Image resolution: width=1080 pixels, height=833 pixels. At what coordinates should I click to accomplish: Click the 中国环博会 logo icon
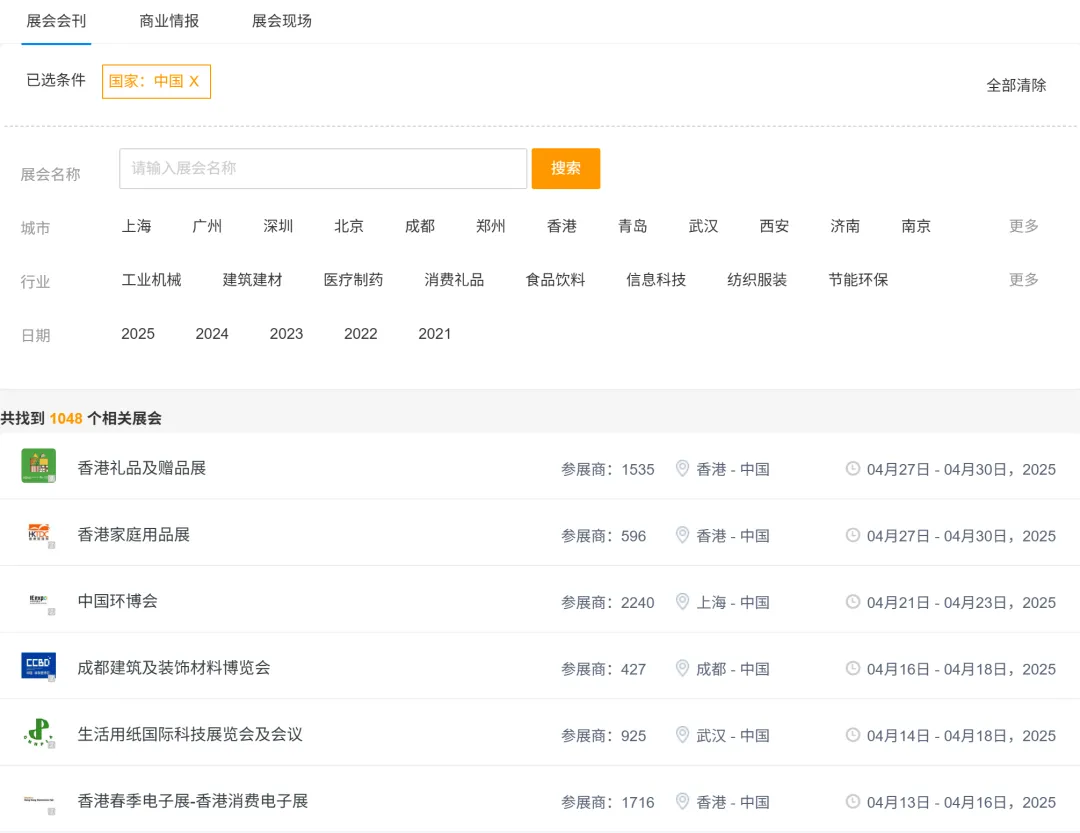[x=39, y=599]
